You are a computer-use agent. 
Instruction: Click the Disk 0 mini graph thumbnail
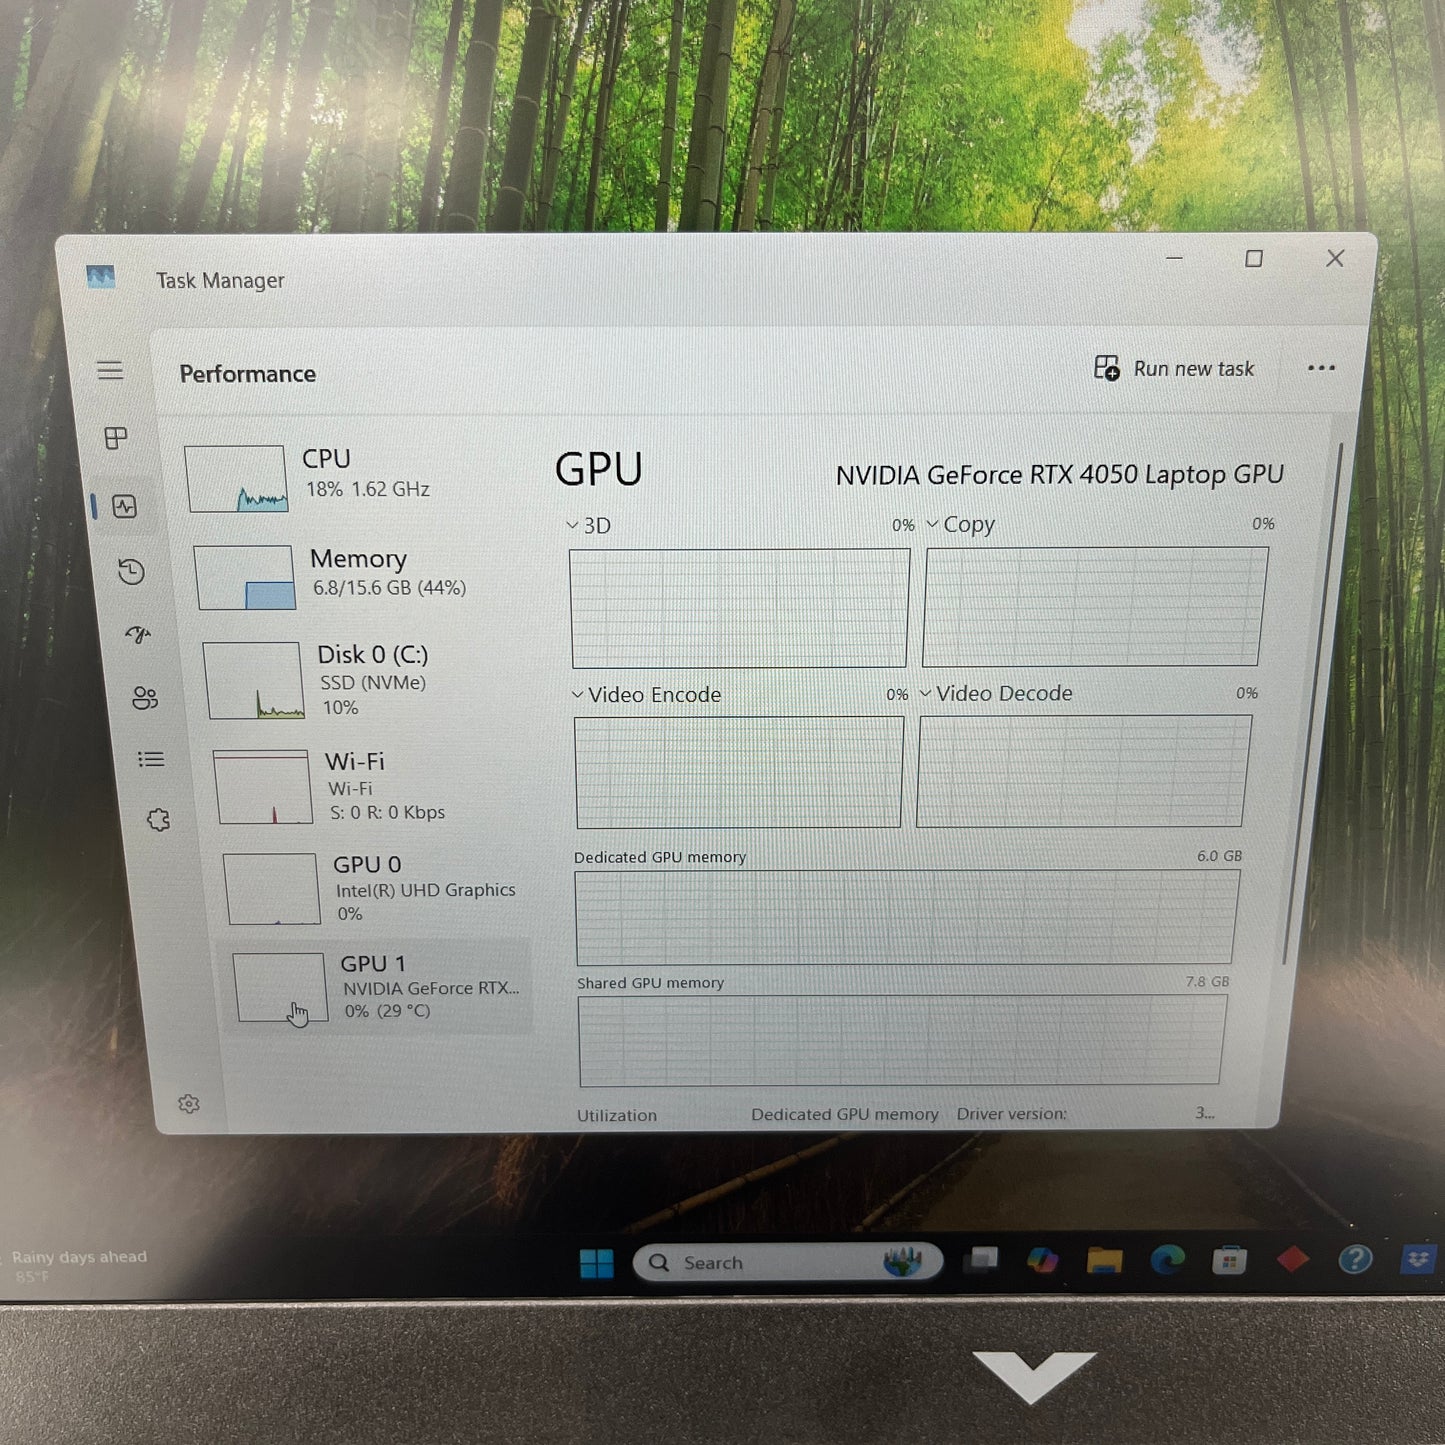pos(254,680)
